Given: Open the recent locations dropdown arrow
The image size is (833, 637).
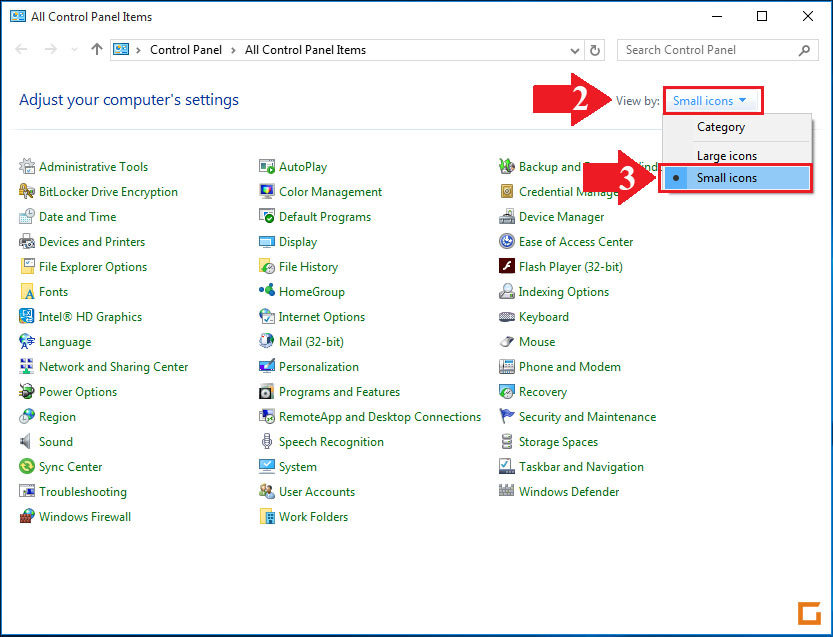Looking at the screenshot, I should (x=74, y=50).
